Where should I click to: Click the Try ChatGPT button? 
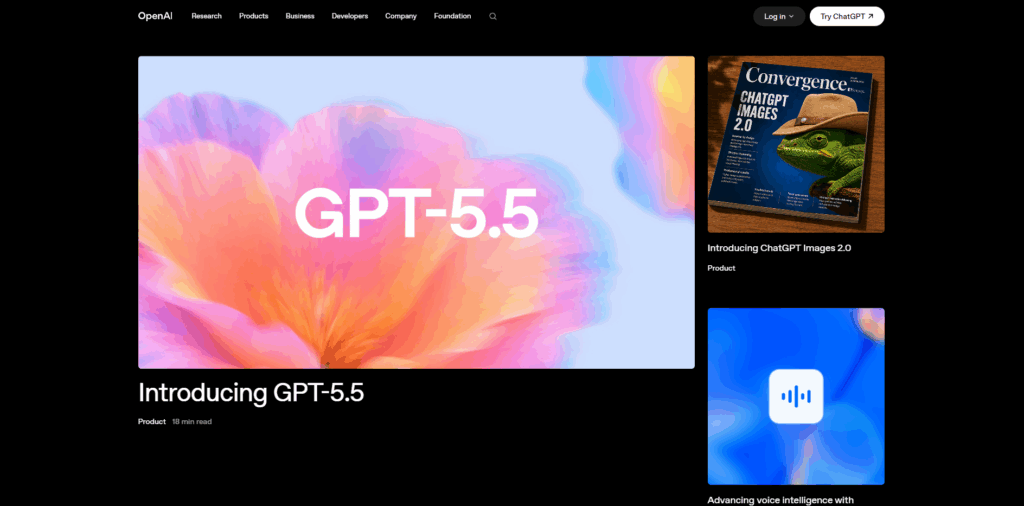tap(847, 16)
